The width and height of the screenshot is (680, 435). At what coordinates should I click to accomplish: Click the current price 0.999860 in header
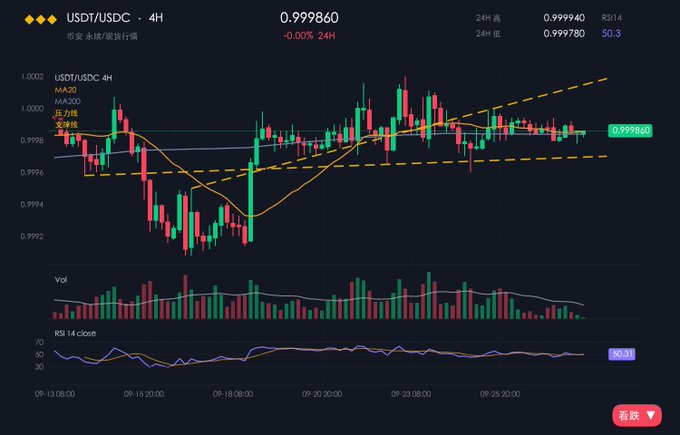(x=309, y=18)
